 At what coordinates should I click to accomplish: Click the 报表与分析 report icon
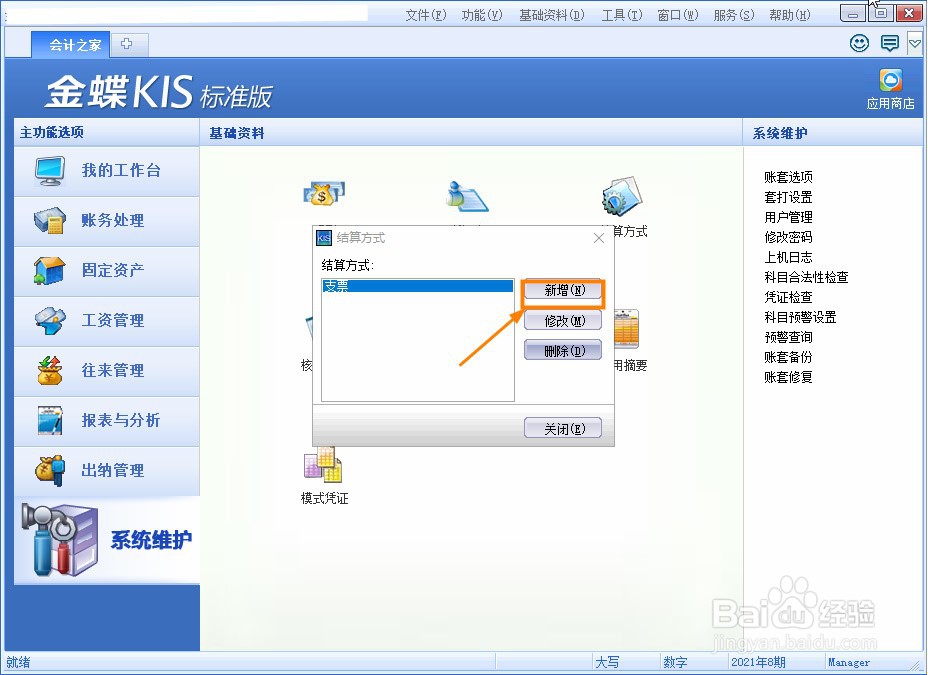pos(50,421)
